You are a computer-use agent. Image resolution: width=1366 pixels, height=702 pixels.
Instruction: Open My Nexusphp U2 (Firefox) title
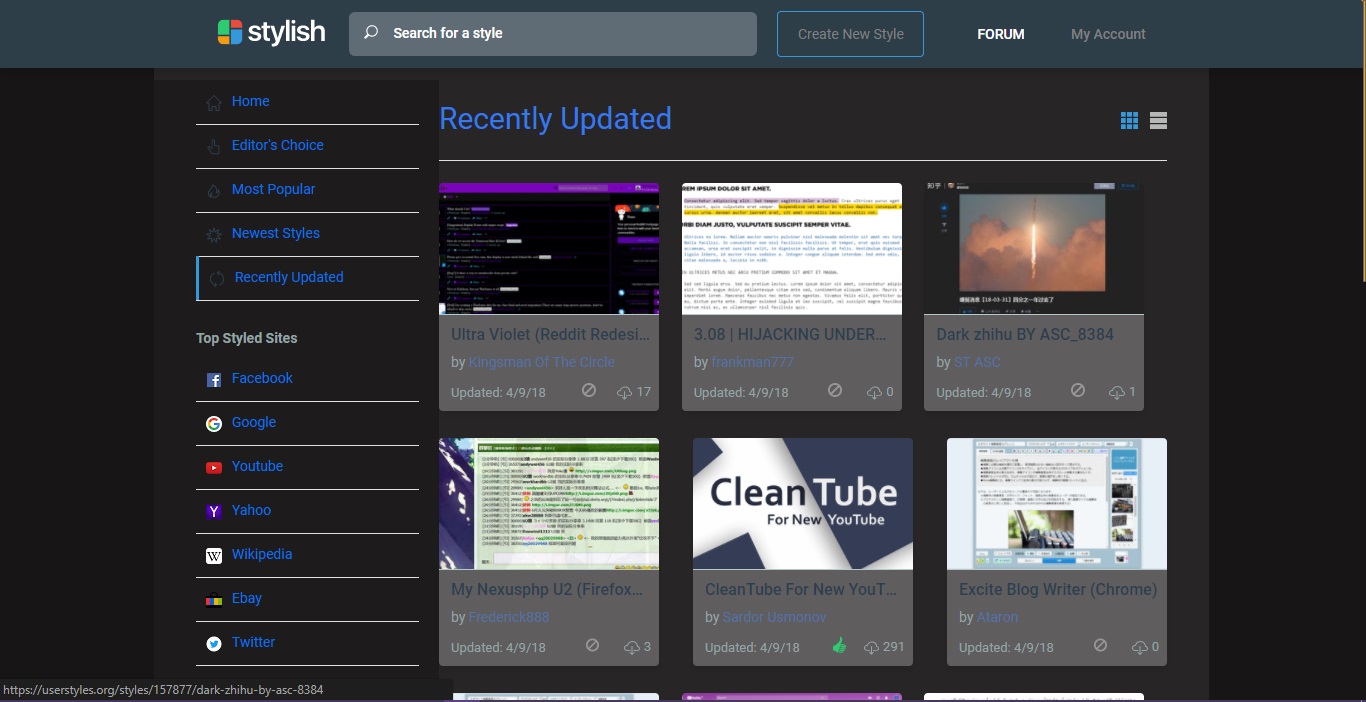tap(547, 589)
